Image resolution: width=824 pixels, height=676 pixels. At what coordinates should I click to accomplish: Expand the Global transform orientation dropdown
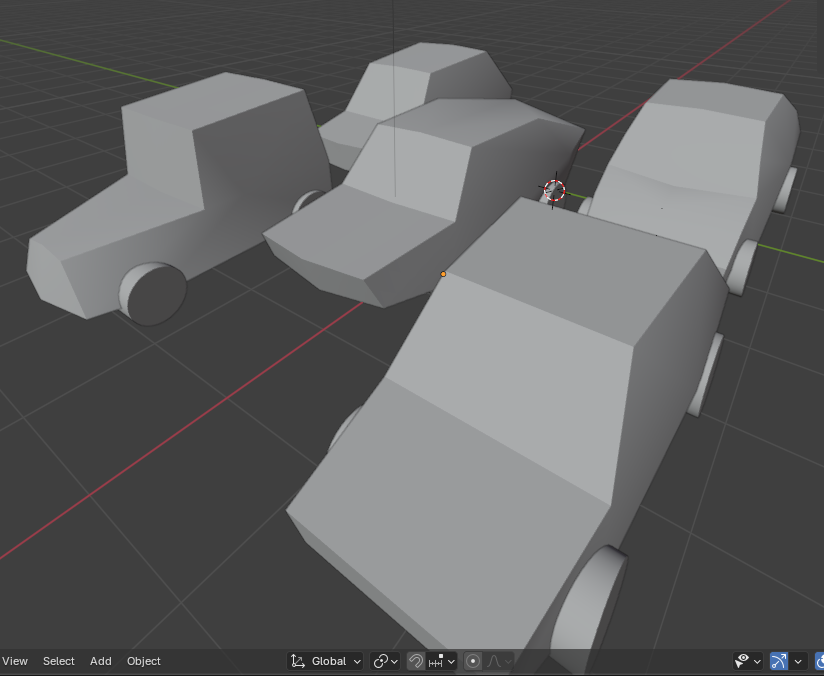click(x=326, y=661)
